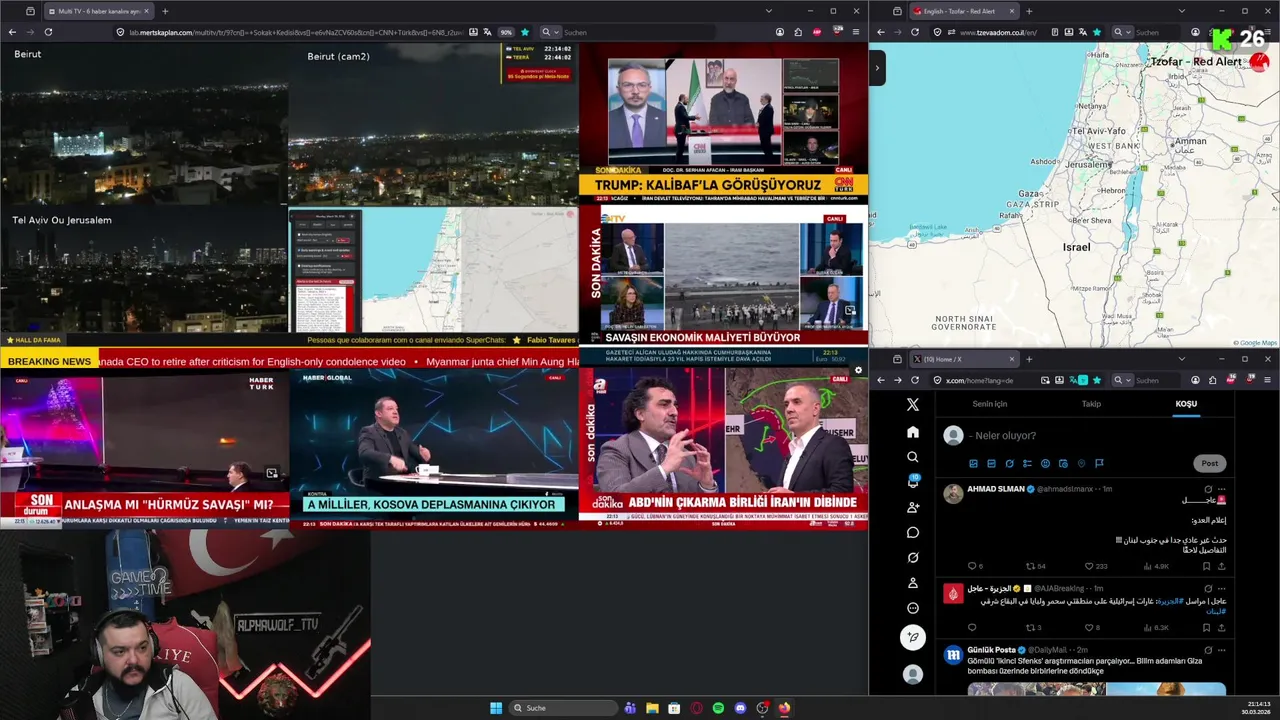
Task: Select the Home / X browser tab
Action: pyautogui.click(x=963, y=359)
